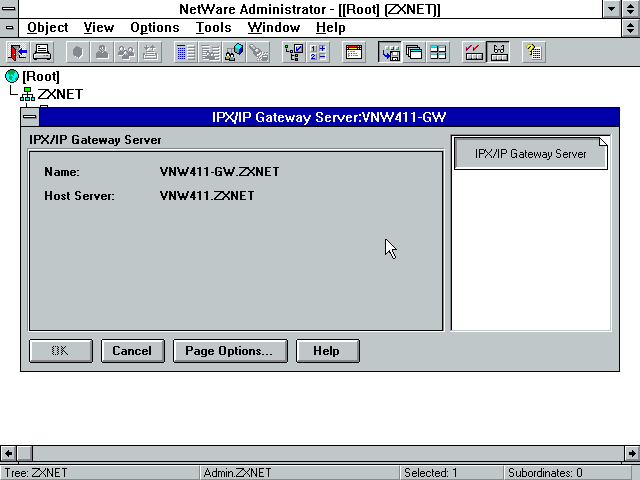
Task: Click the Print toolbar icon
Action: click(42, 52)
